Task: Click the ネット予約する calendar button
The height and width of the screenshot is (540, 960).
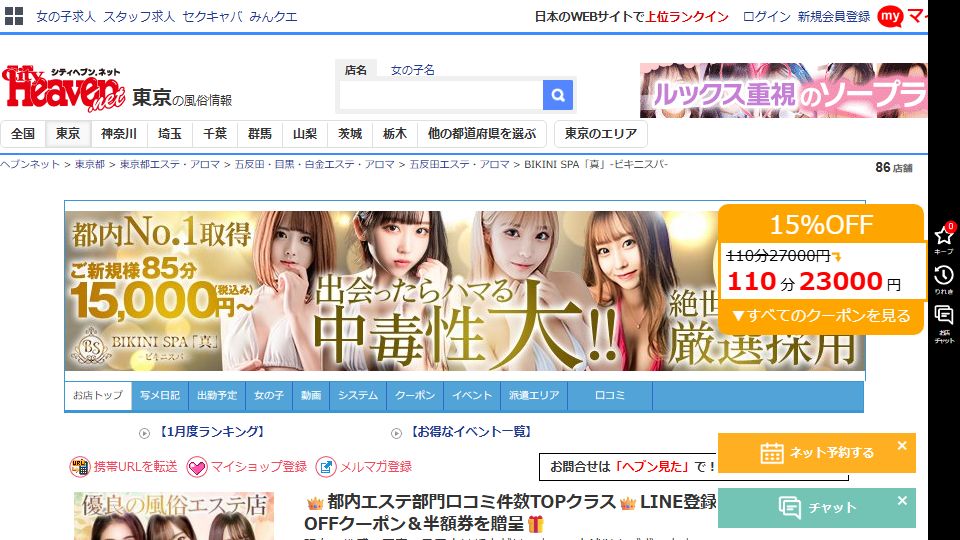Action: [817, 452]
